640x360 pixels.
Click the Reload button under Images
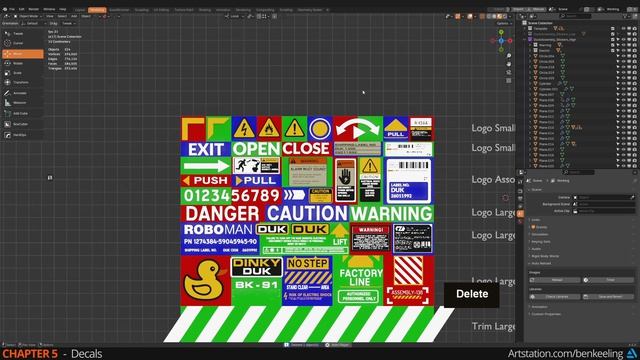point(555,280)
